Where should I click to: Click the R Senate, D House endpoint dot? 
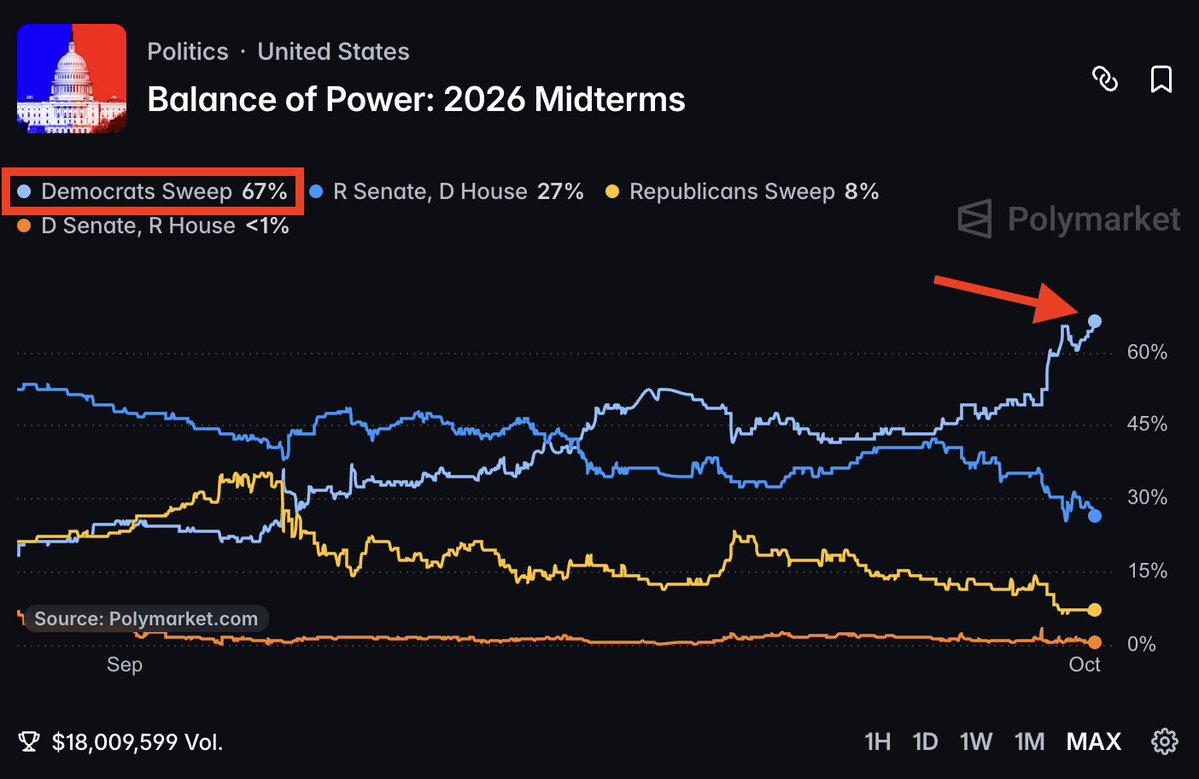tap(1094, 516)
